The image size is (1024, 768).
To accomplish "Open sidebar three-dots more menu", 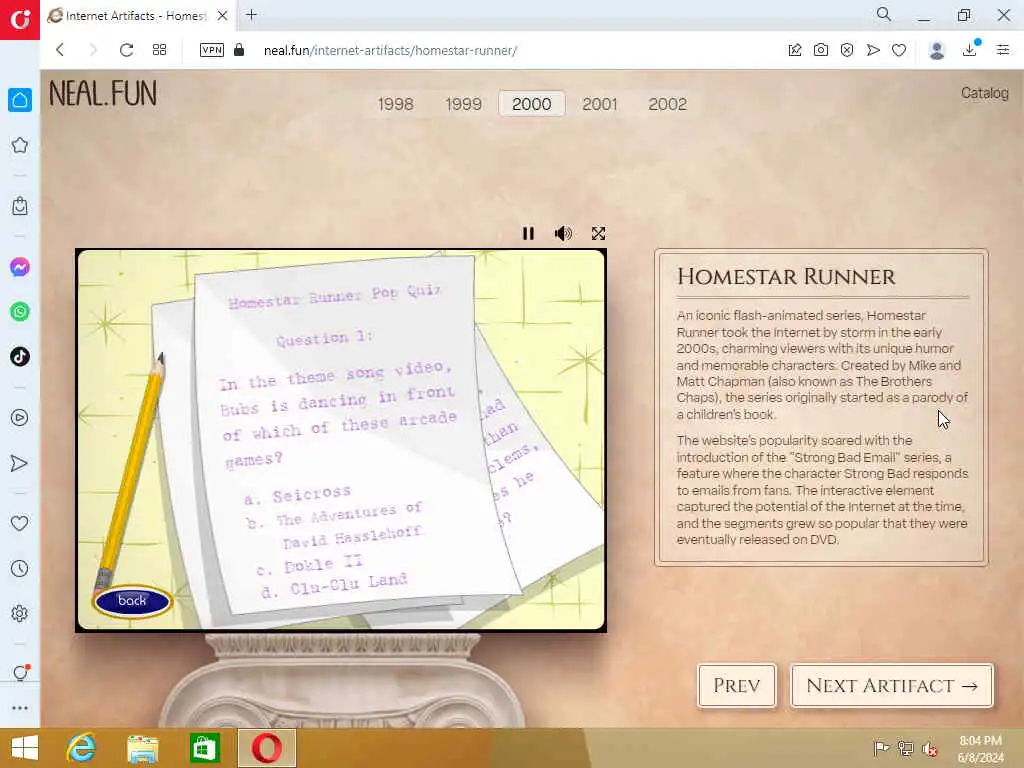I will [x=20, y=708].
